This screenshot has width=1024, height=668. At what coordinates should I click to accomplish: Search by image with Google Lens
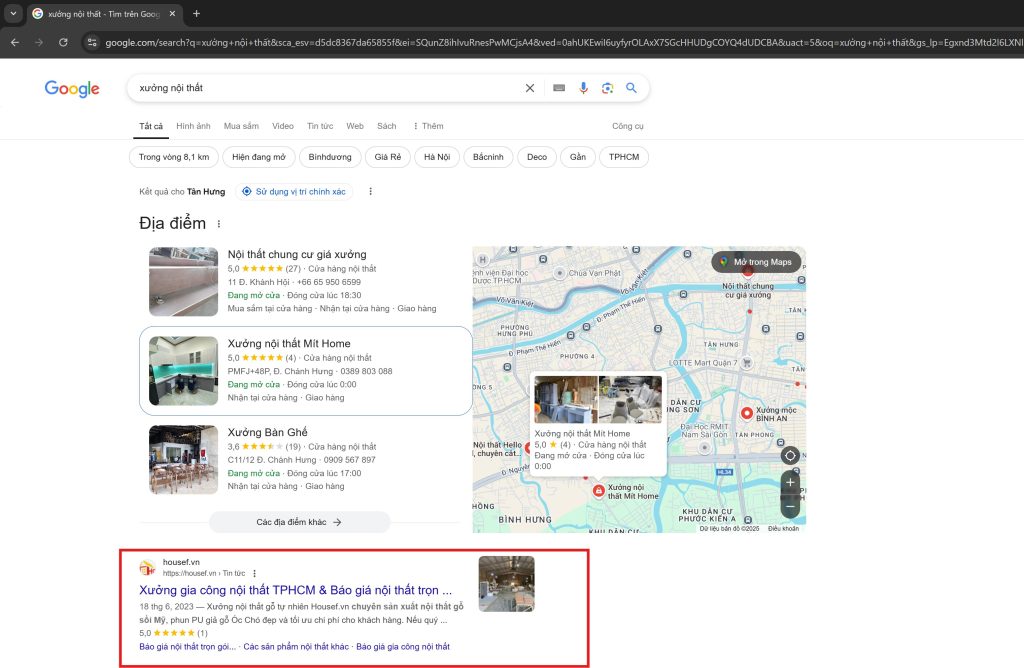pyautogui.click(x=607, y=88)
